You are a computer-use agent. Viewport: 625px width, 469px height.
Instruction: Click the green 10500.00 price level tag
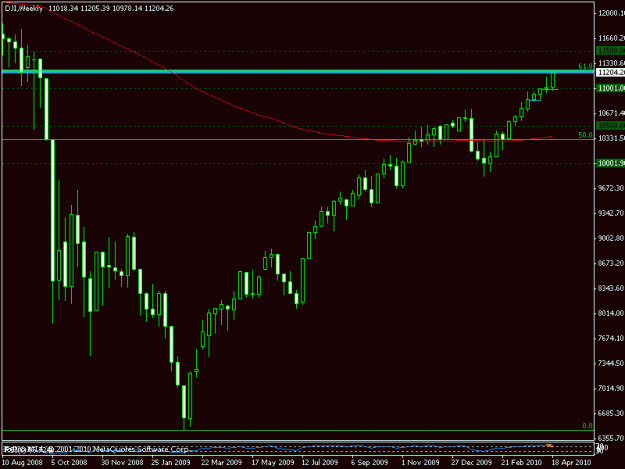[611, 126]
